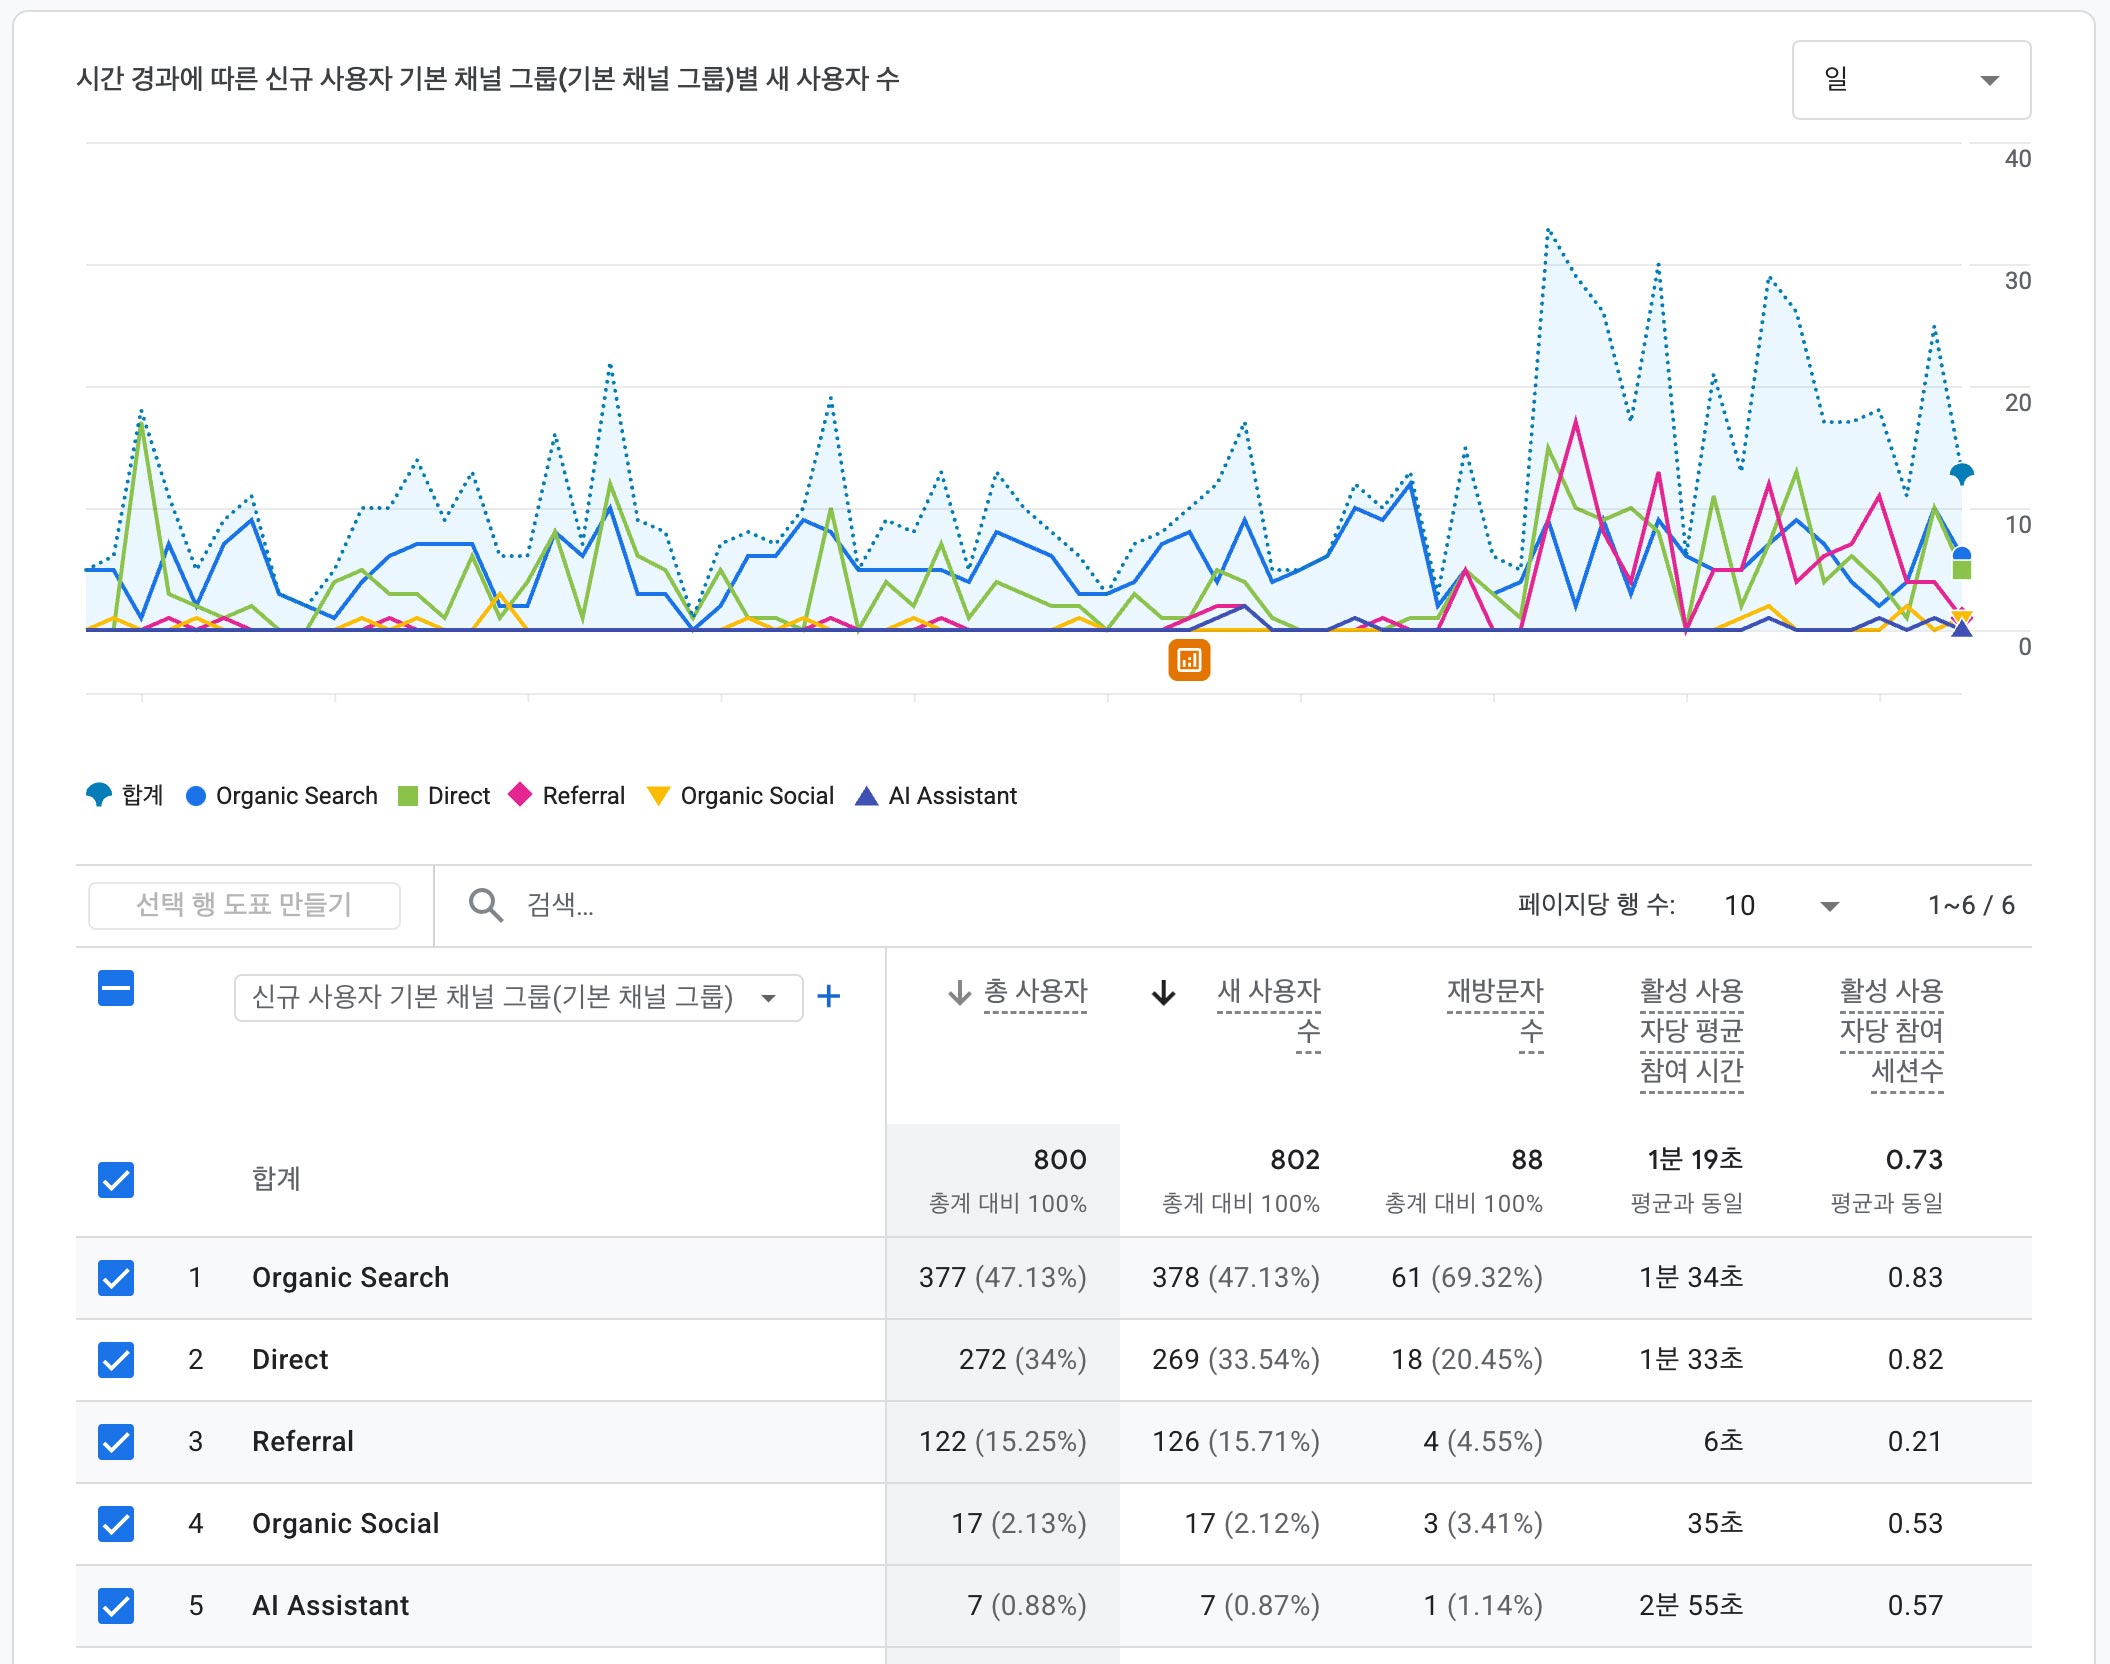Click the Referral row label in table
This screenshot has width=2110, height=1664.
tap(303, 1442)
